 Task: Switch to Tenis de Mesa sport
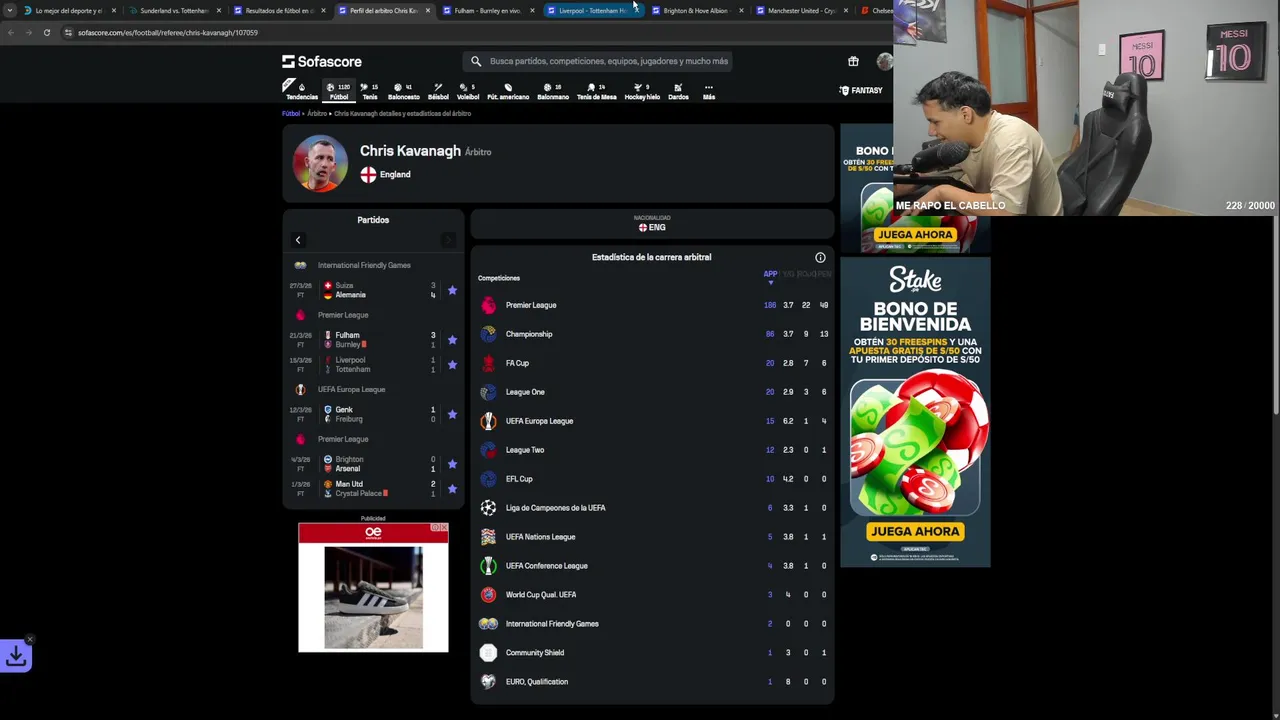[x=596, y=91]
